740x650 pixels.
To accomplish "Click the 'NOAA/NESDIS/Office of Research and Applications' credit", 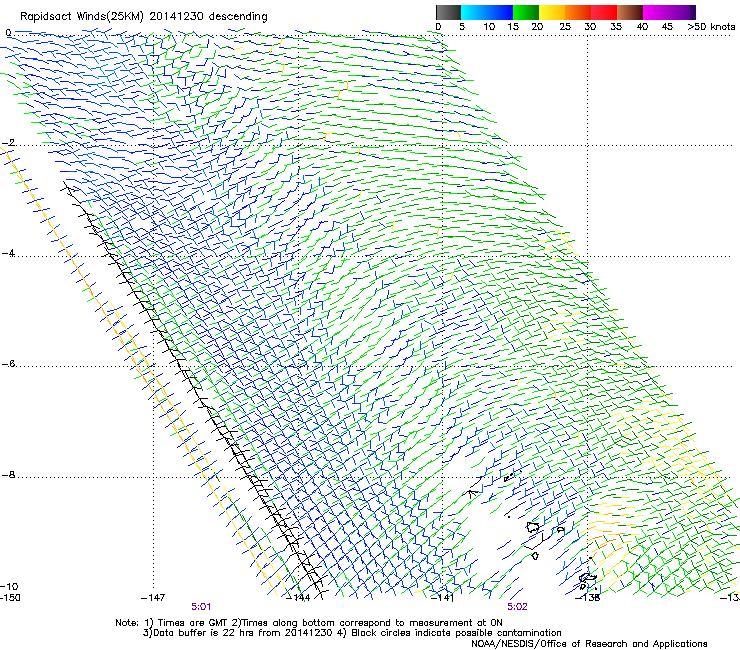I will pyautogui.click(x=589, y=644).
